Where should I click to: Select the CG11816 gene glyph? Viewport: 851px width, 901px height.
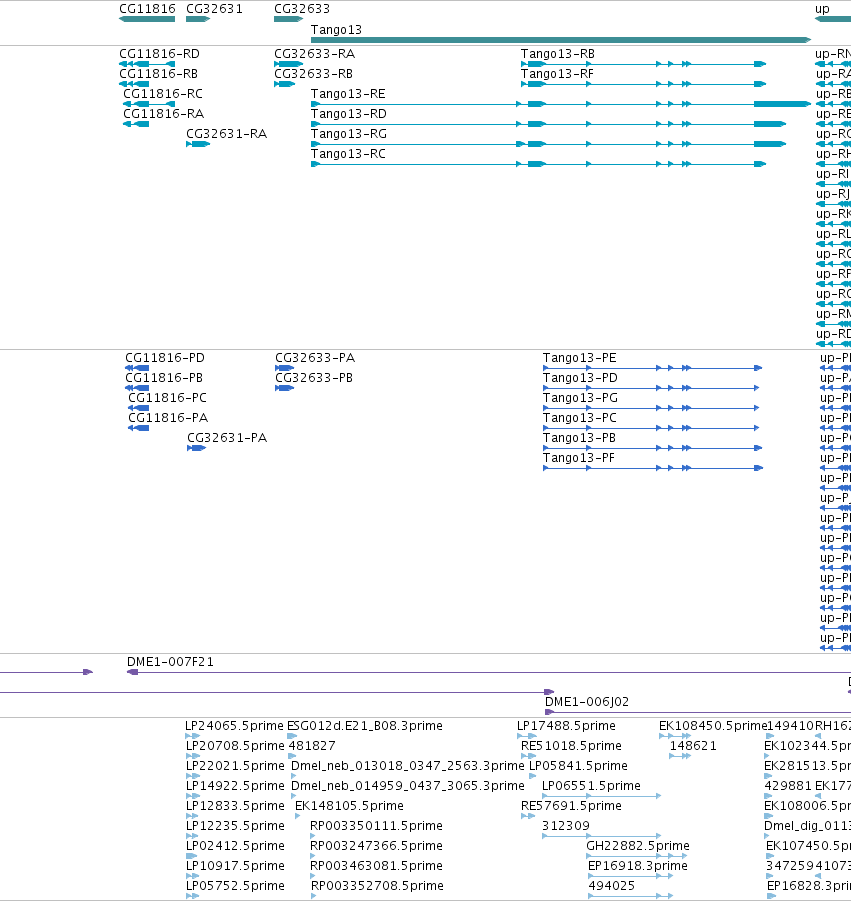[x=147, y=19]
